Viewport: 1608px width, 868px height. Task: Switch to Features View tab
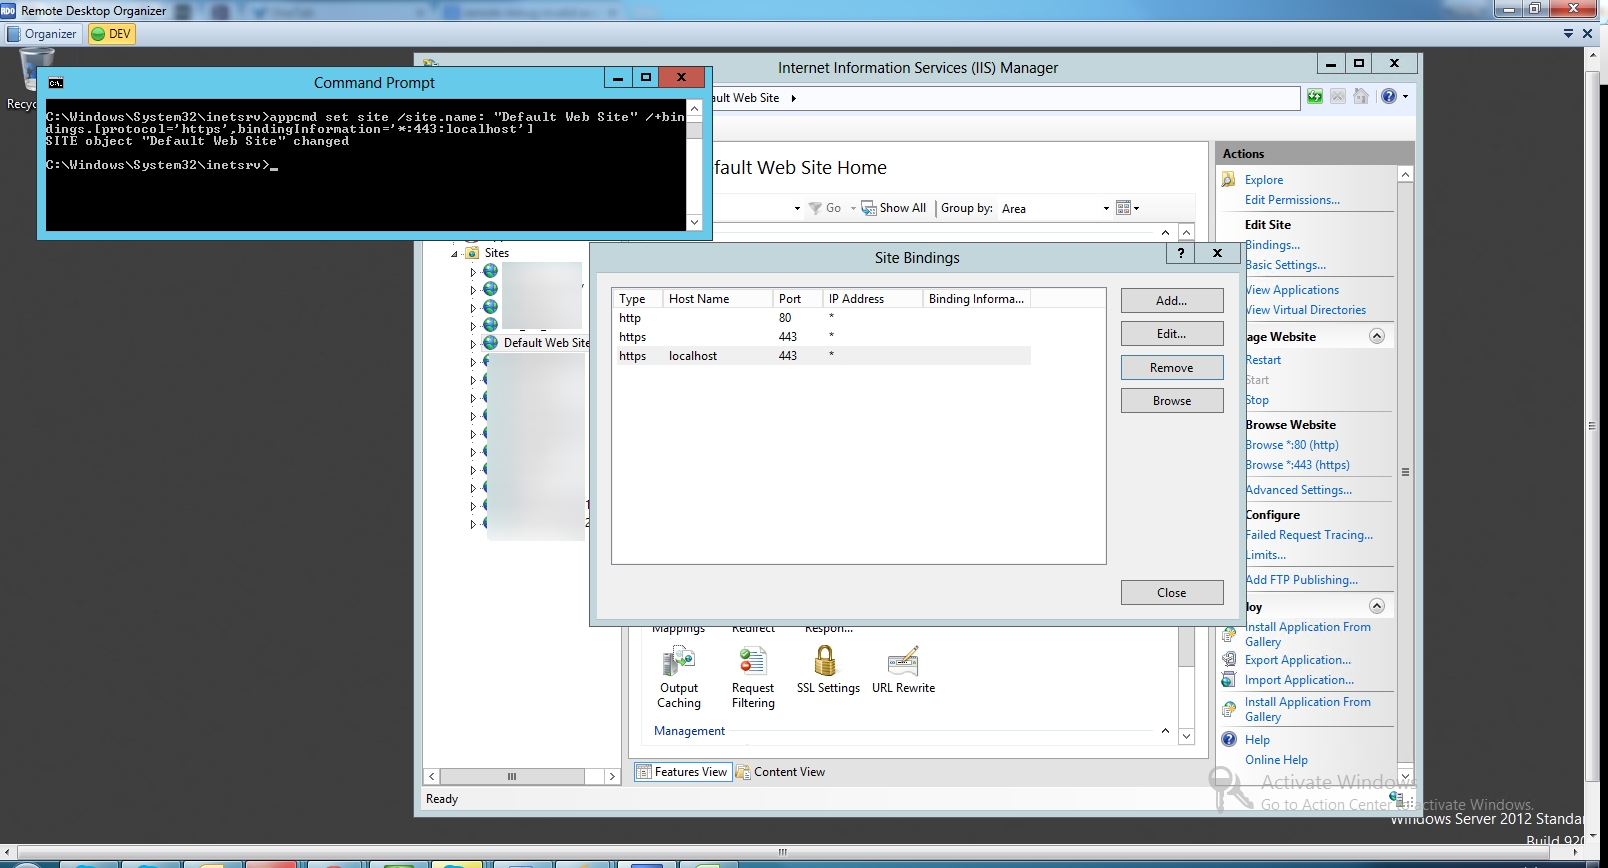pyautogui.click(x=682, y=772)
